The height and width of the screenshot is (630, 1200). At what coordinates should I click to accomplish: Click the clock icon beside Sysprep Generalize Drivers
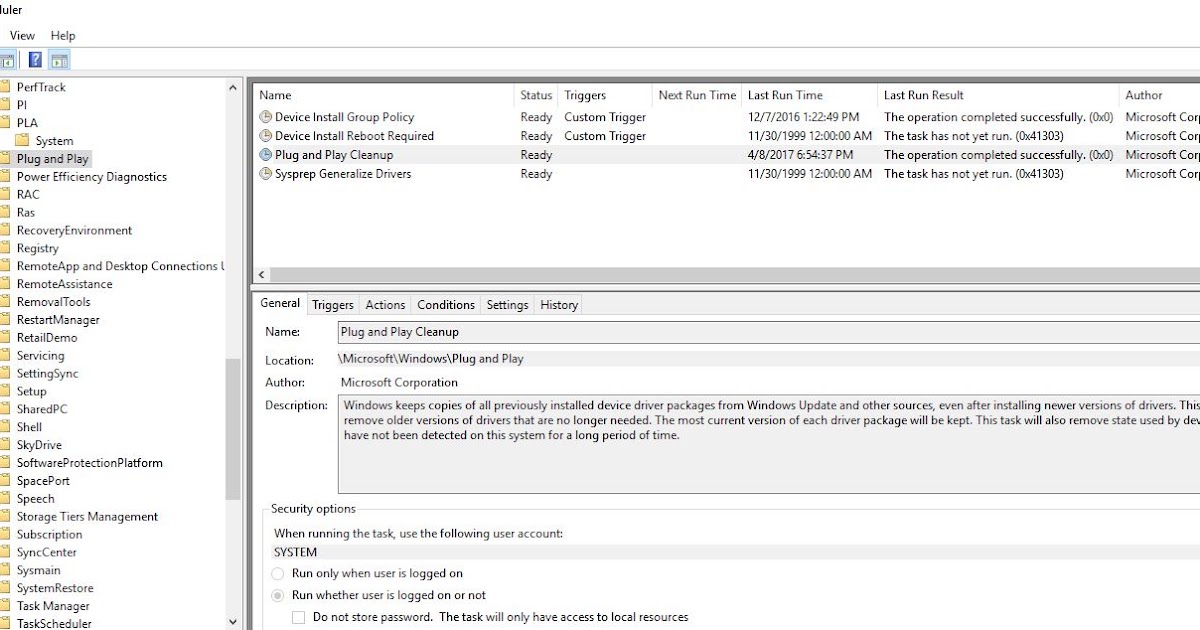click(265, 174)
